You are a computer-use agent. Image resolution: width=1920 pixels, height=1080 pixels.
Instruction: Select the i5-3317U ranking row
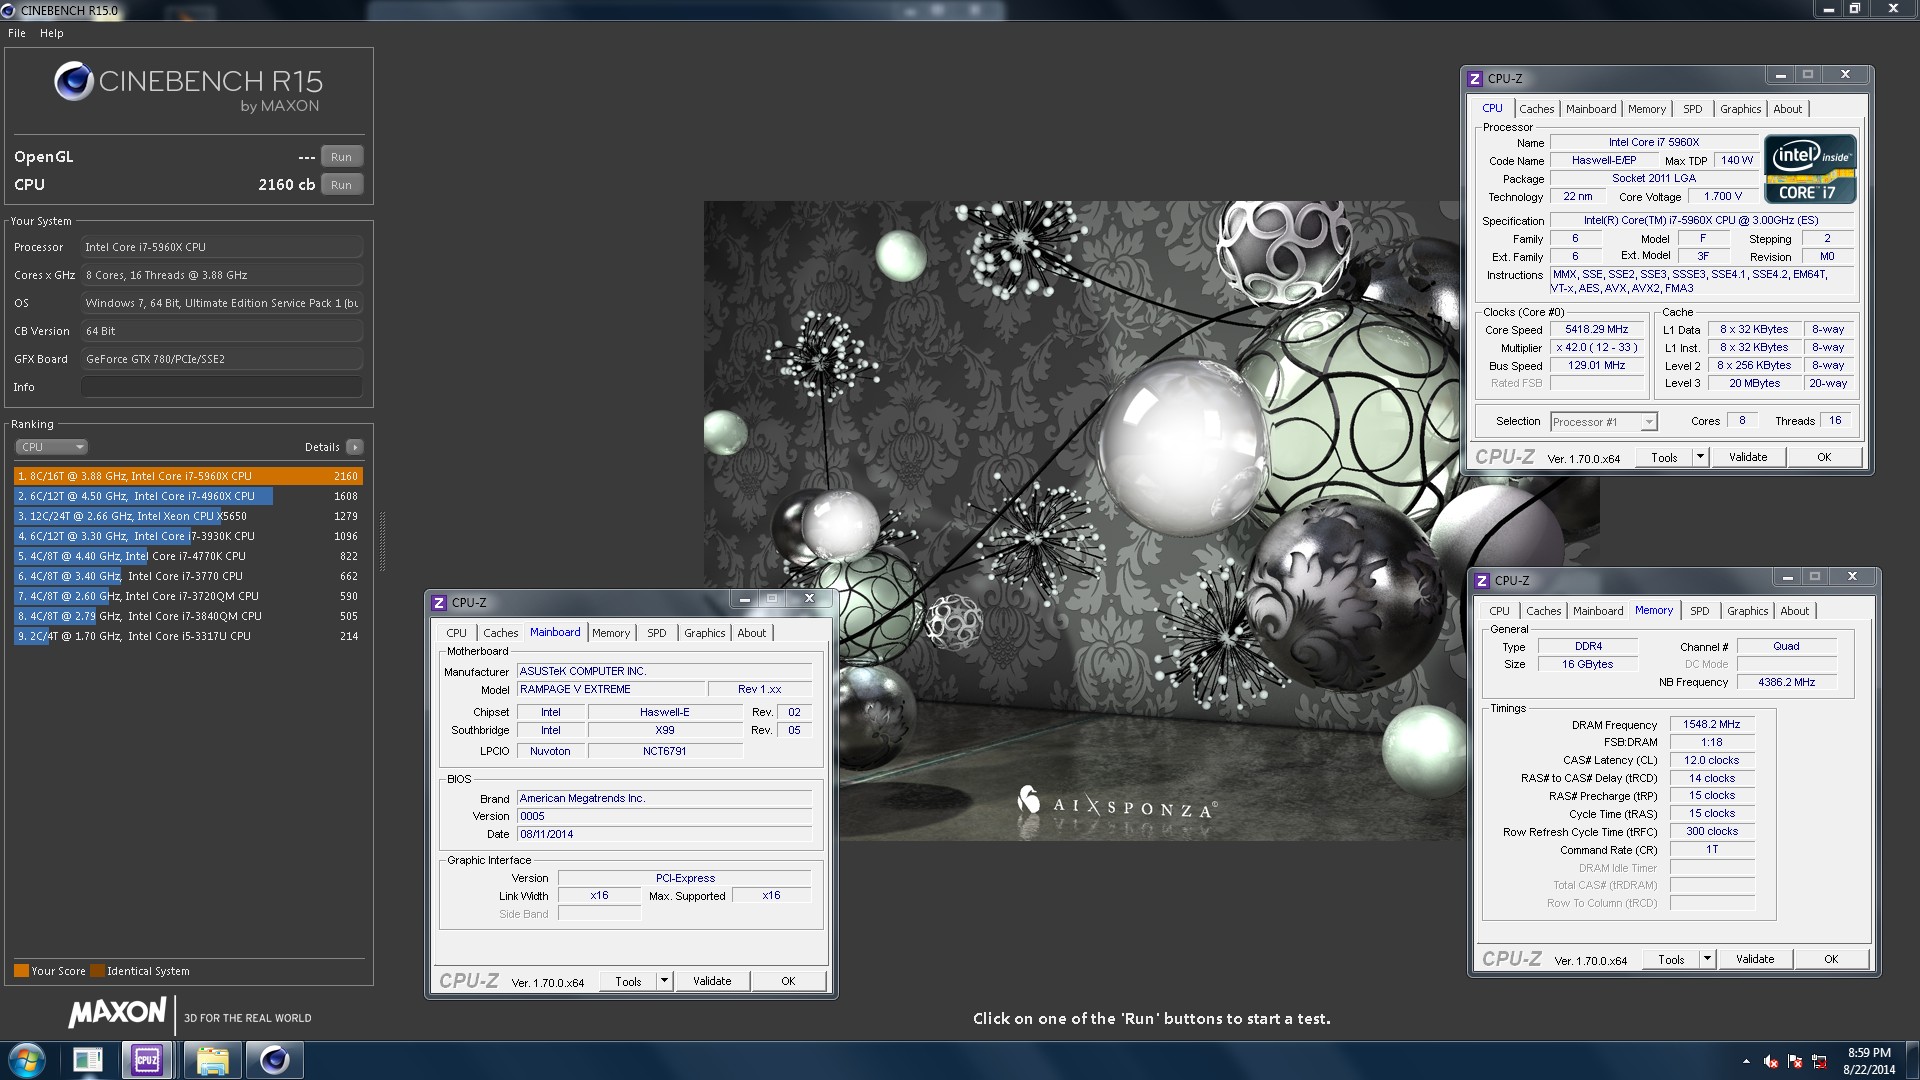(x=188, y=636)
